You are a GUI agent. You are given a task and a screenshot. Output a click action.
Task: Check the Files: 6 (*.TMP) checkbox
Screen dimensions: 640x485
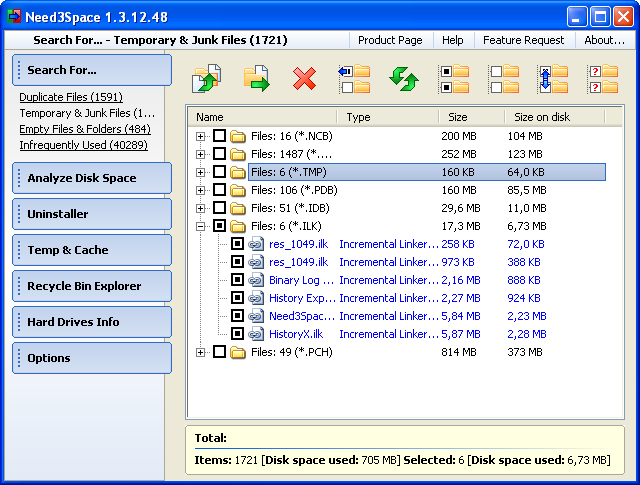pyautogui.click(x=219, y=171)
